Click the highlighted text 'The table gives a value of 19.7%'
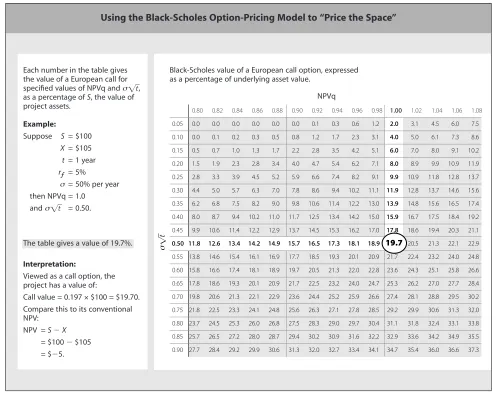Screen dimensions: 500x393 tap(78, 243)
